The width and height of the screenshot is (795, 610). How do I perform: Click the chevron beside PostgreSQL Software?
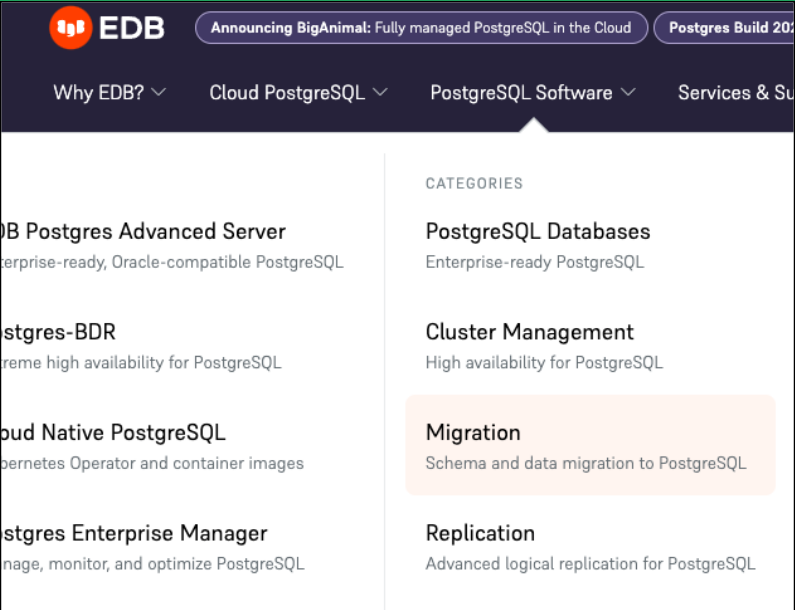pyautogui.click(x=627, y=93)
